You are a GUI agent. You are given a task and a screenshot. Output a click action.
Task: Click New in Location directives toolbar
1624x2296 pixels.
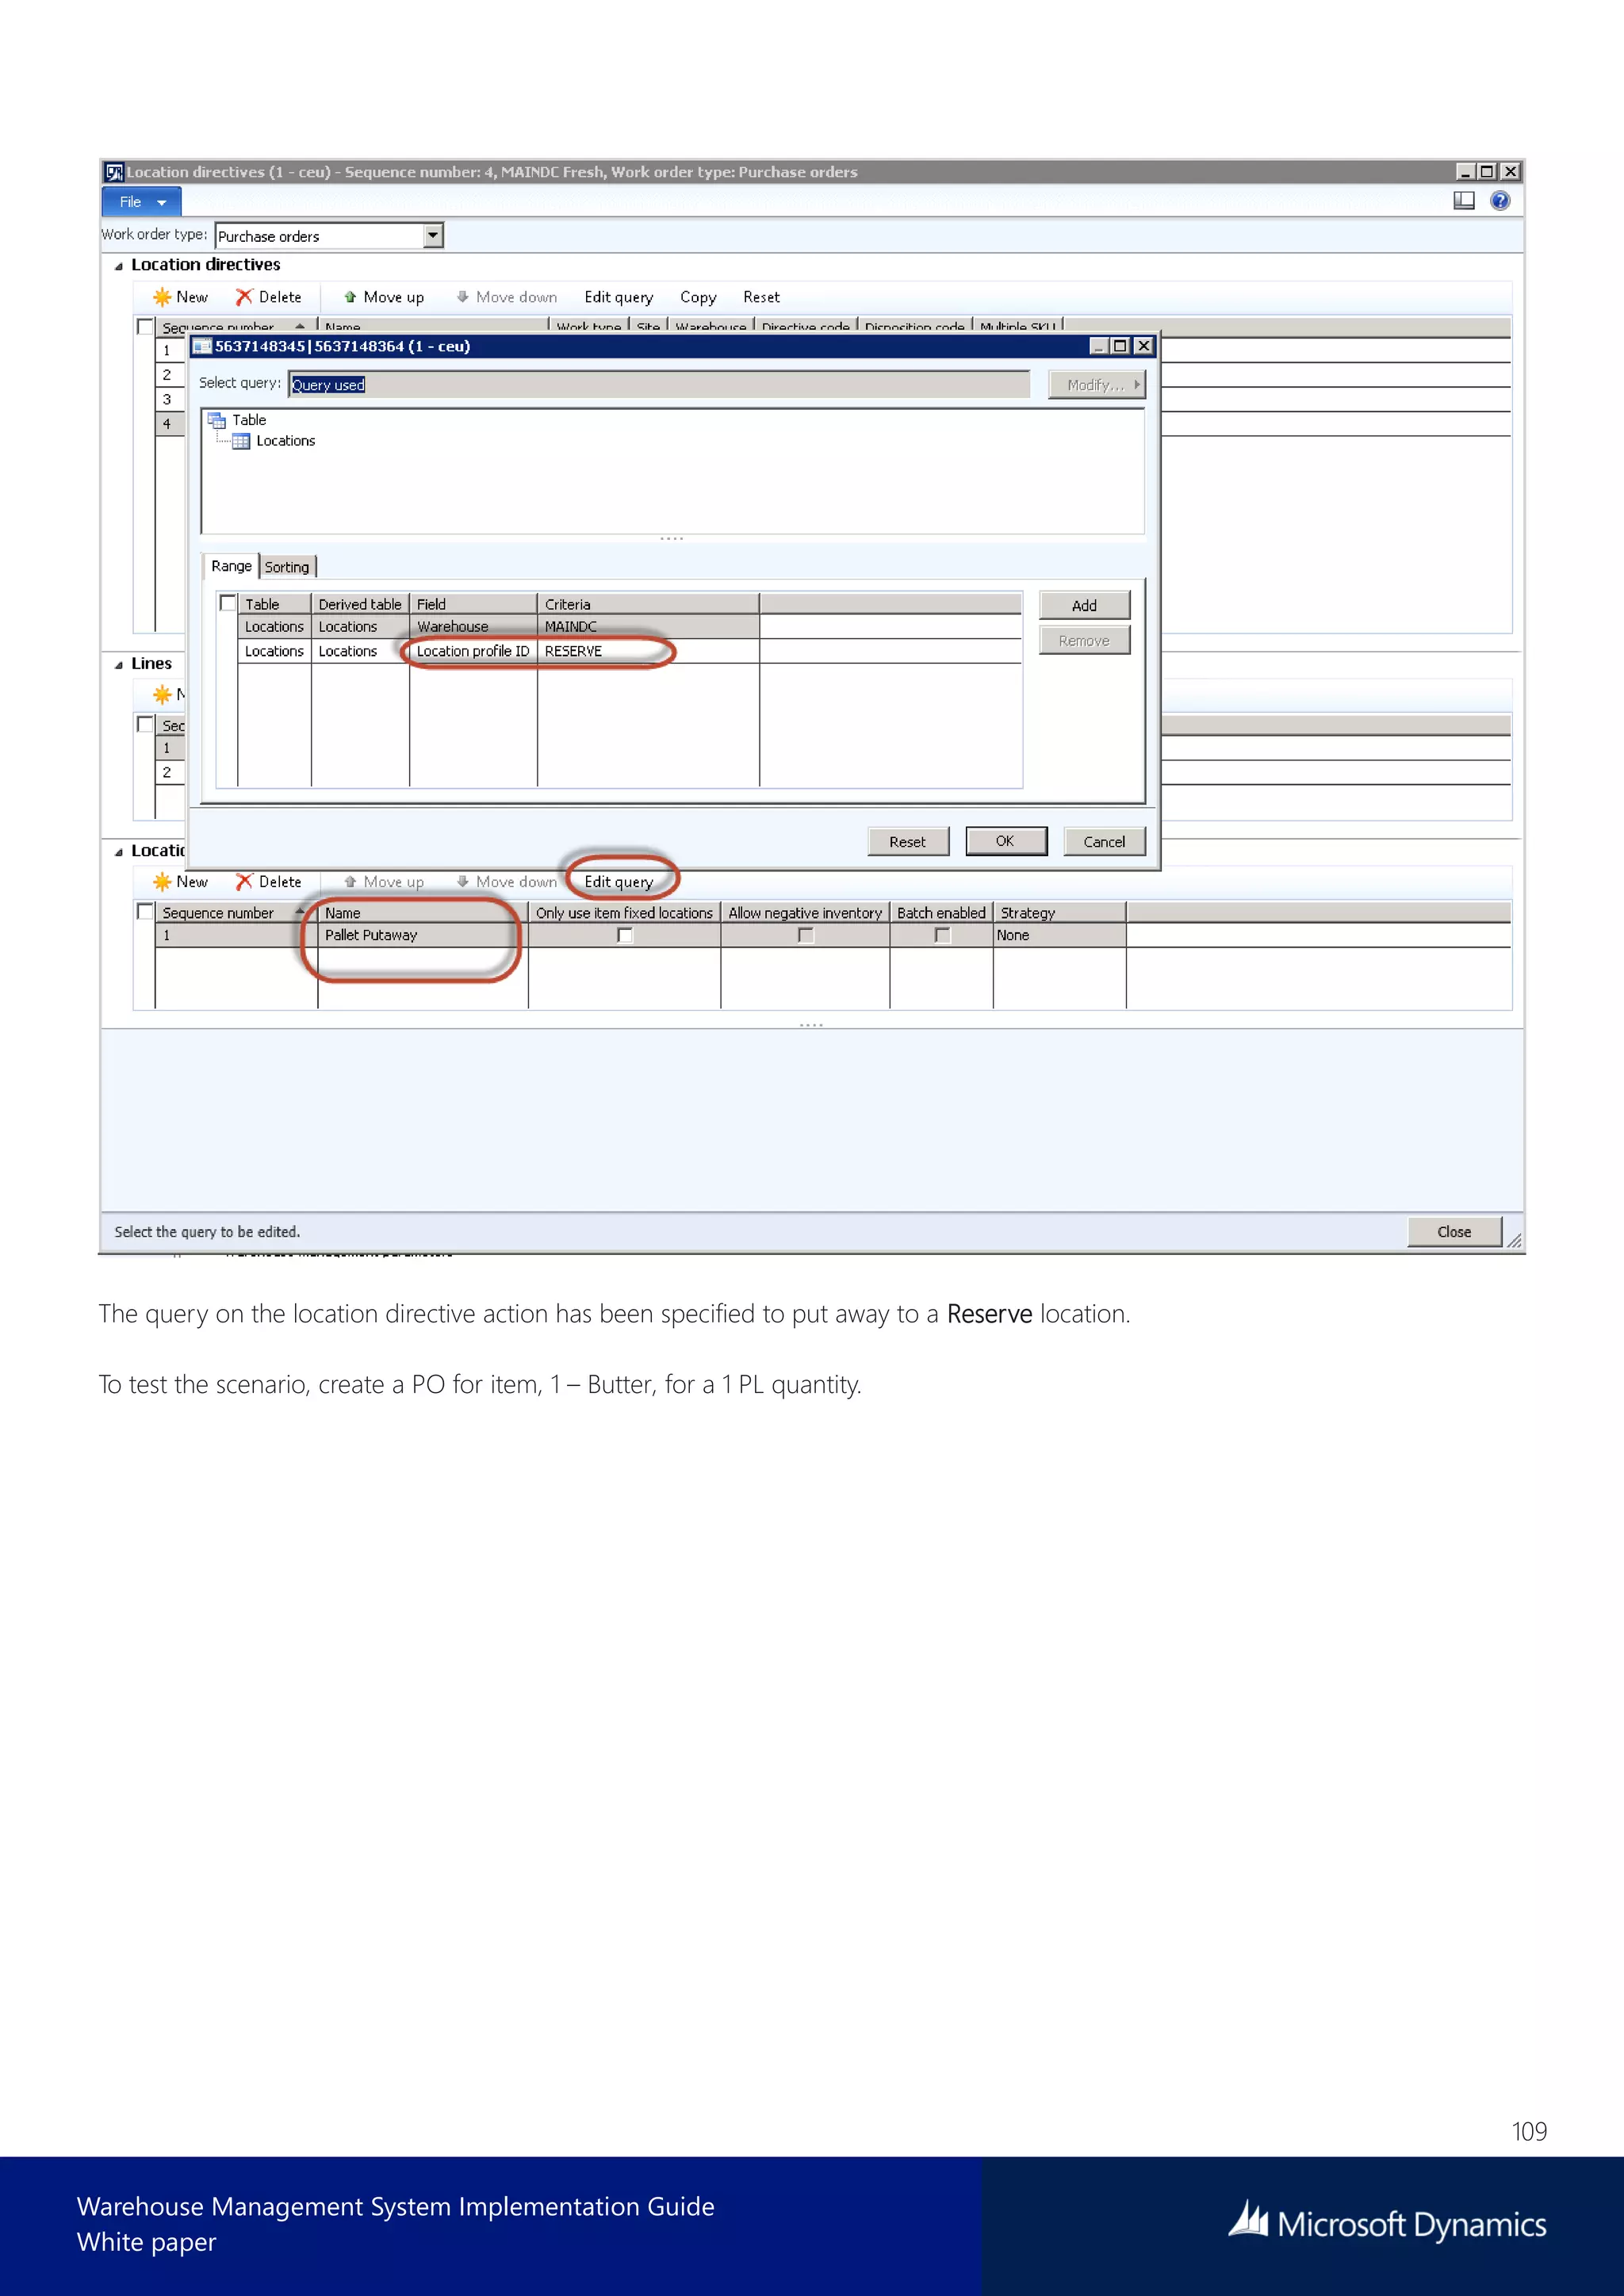coord(181,297)
